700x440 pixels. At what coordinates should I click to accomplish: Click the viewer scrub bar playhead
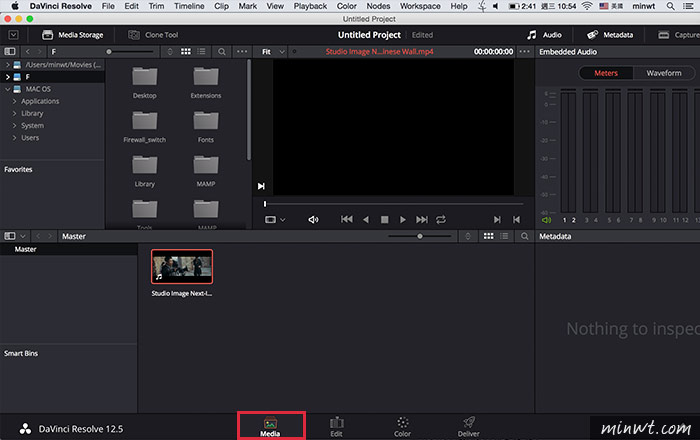265,204
